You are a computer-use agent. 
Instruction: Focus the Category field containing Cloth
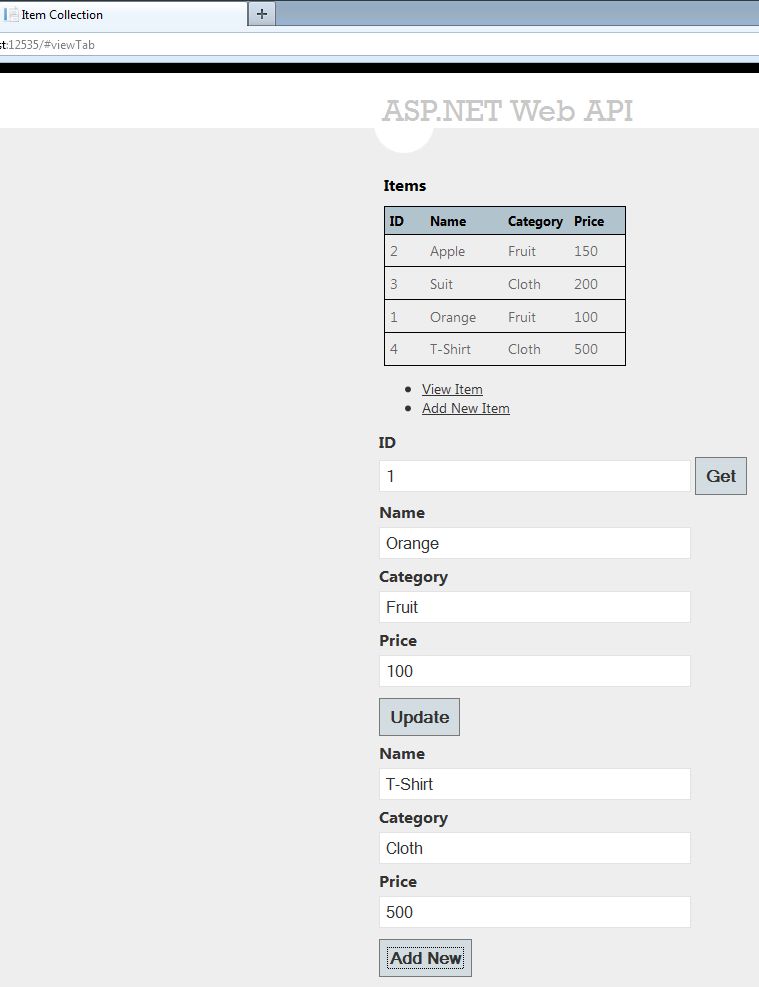click(534, 849)
